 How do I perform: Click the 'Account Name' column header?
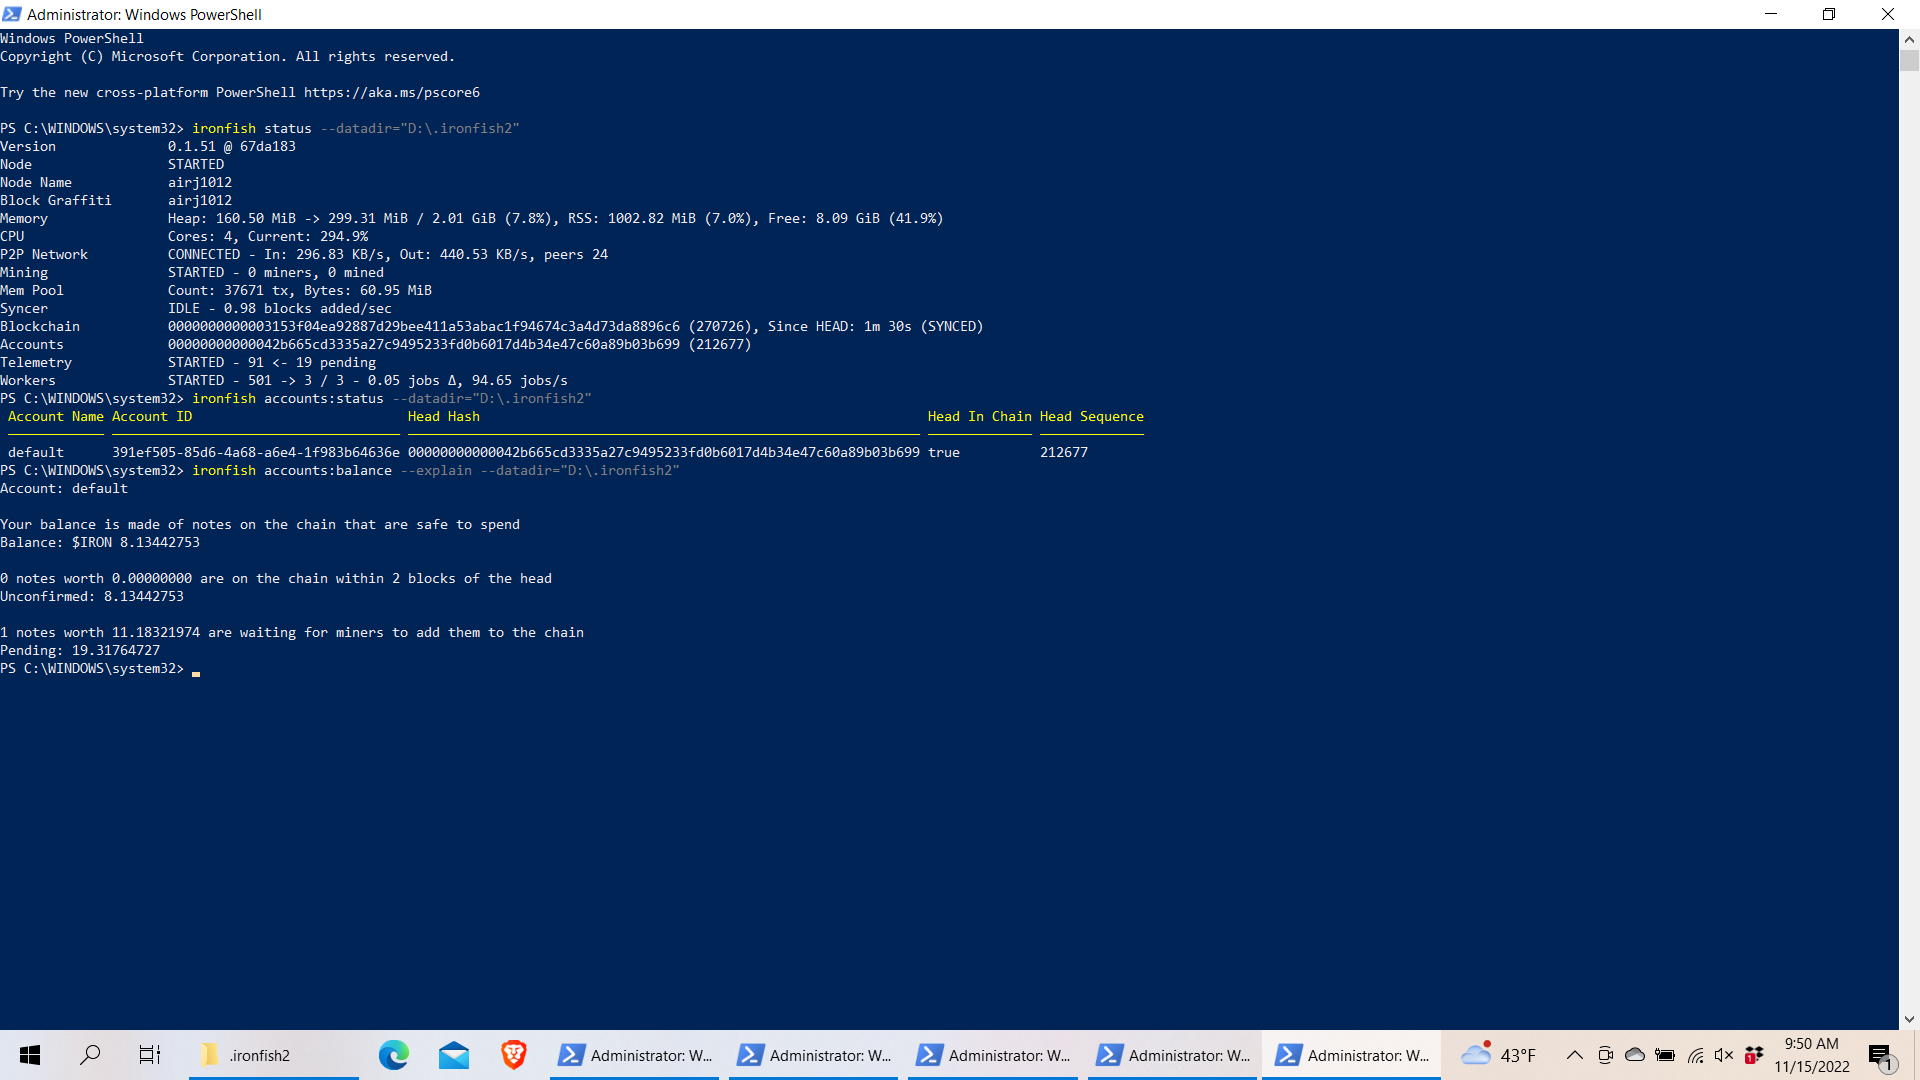[x=56, y=417]
